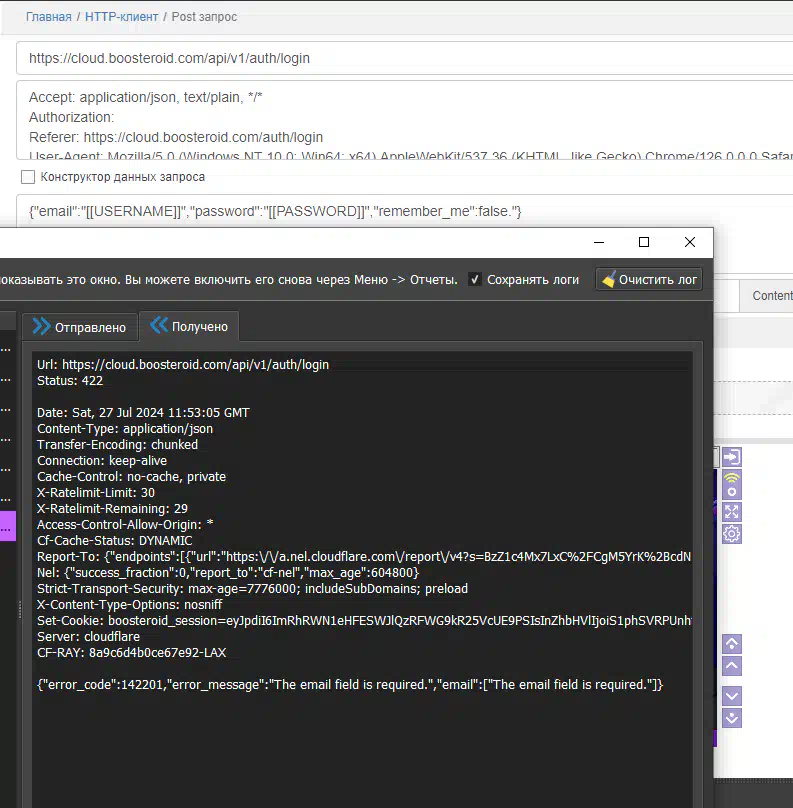Click the expand fullscreen arrows icon
This screenshot has height=808, width=793.
732,512
